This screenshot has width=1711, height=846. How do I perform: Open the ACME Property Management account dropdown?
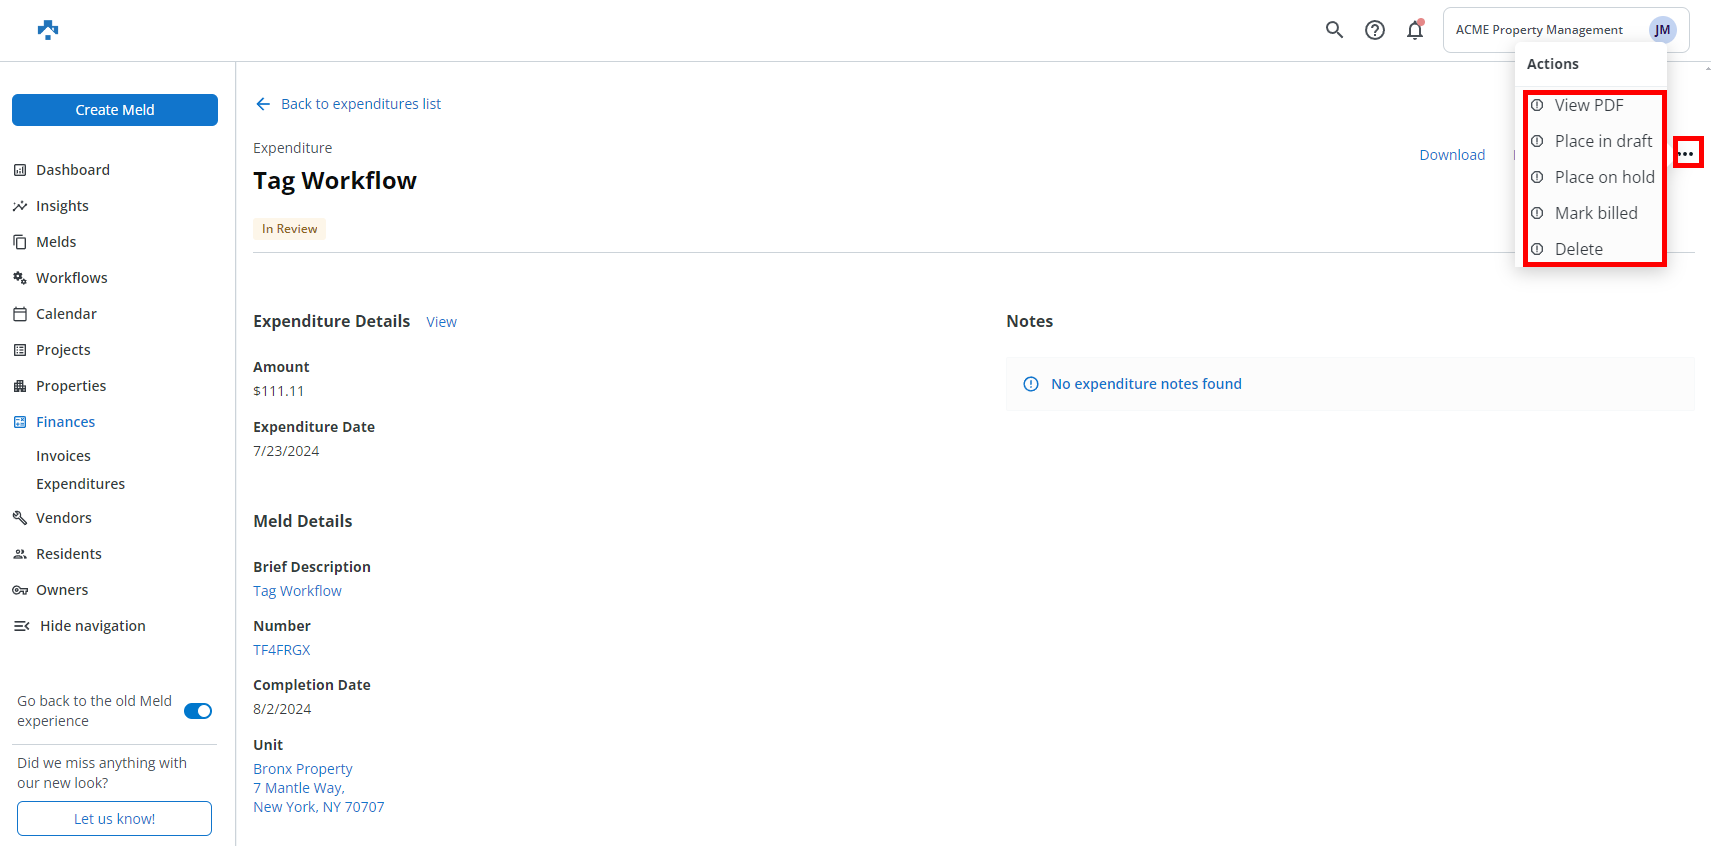1538,30
